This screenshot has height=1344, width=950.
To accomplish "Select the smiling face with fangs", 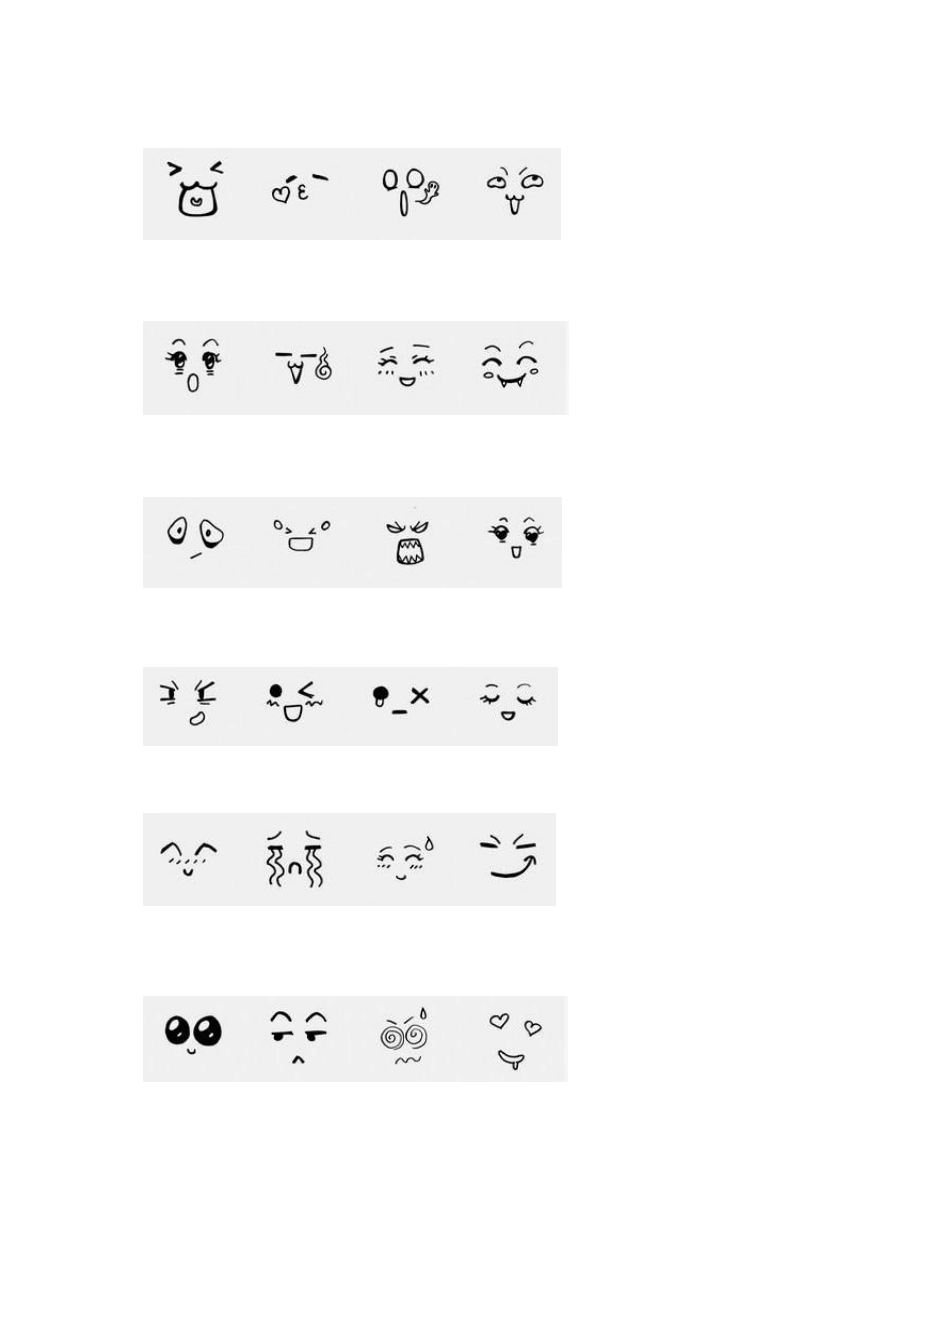I will [511, 365].
